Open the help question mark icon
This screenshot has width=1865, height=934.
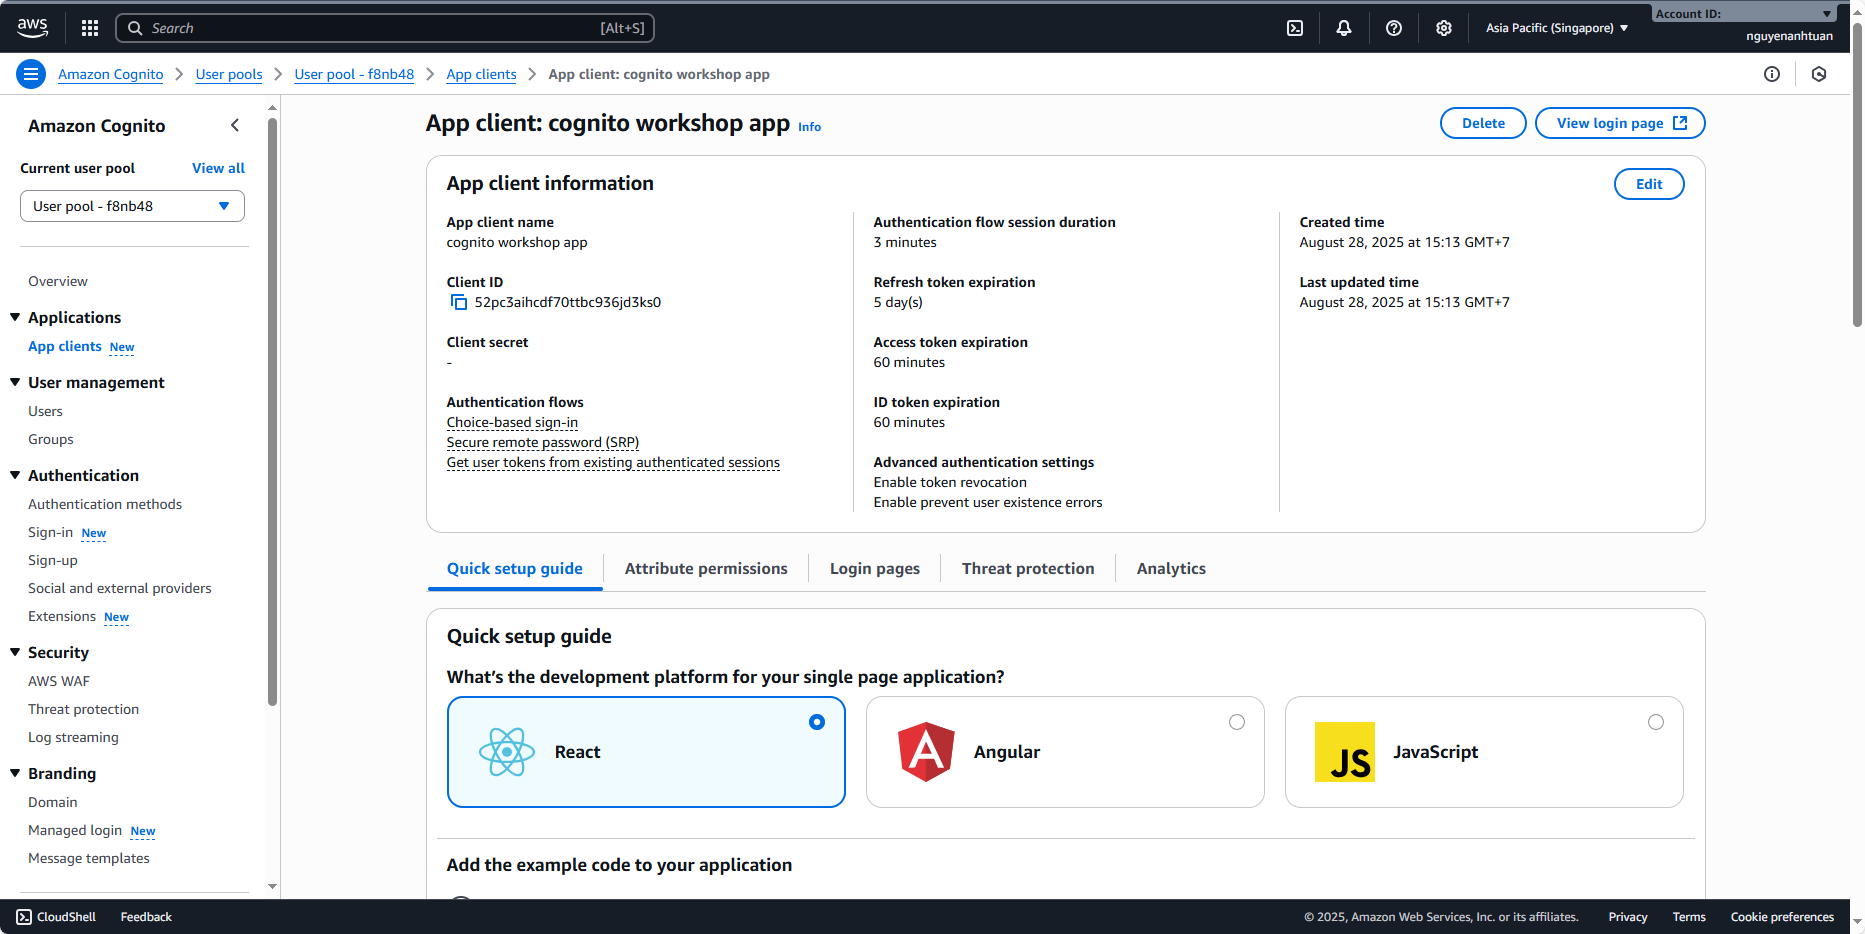(x=1394, y=28)
